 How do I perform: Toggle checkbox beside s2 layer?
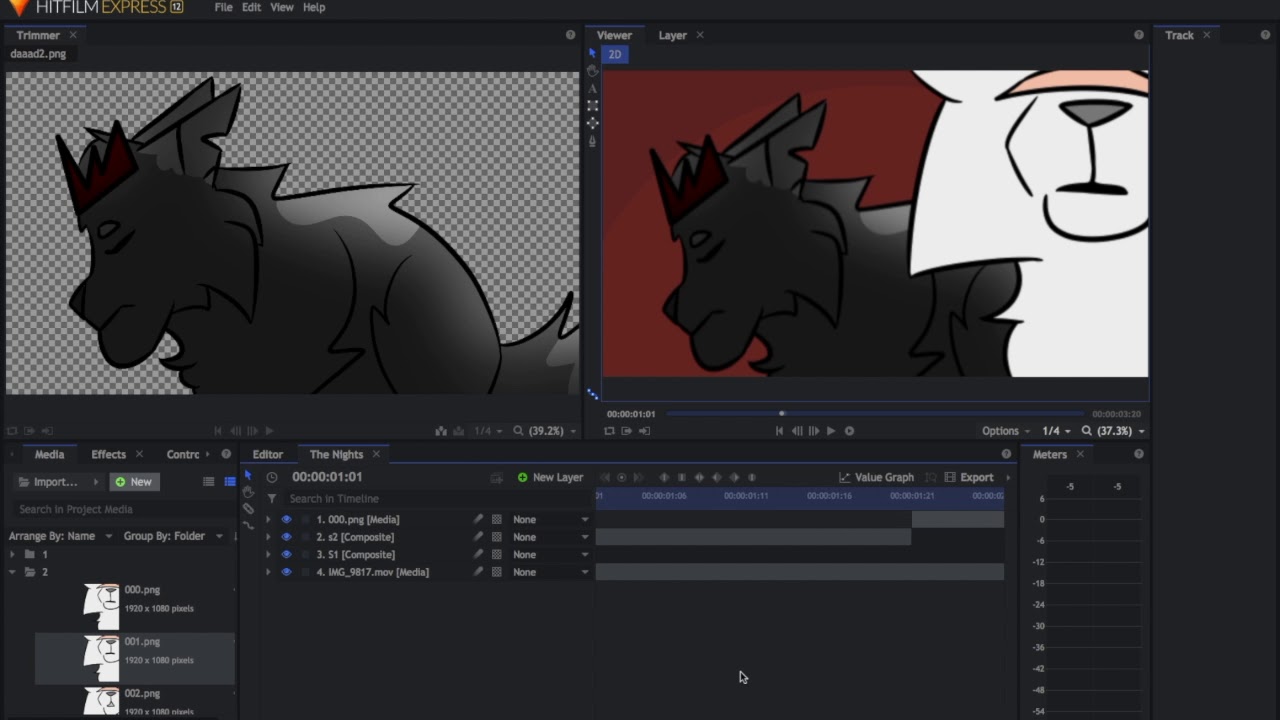point(306,537)
